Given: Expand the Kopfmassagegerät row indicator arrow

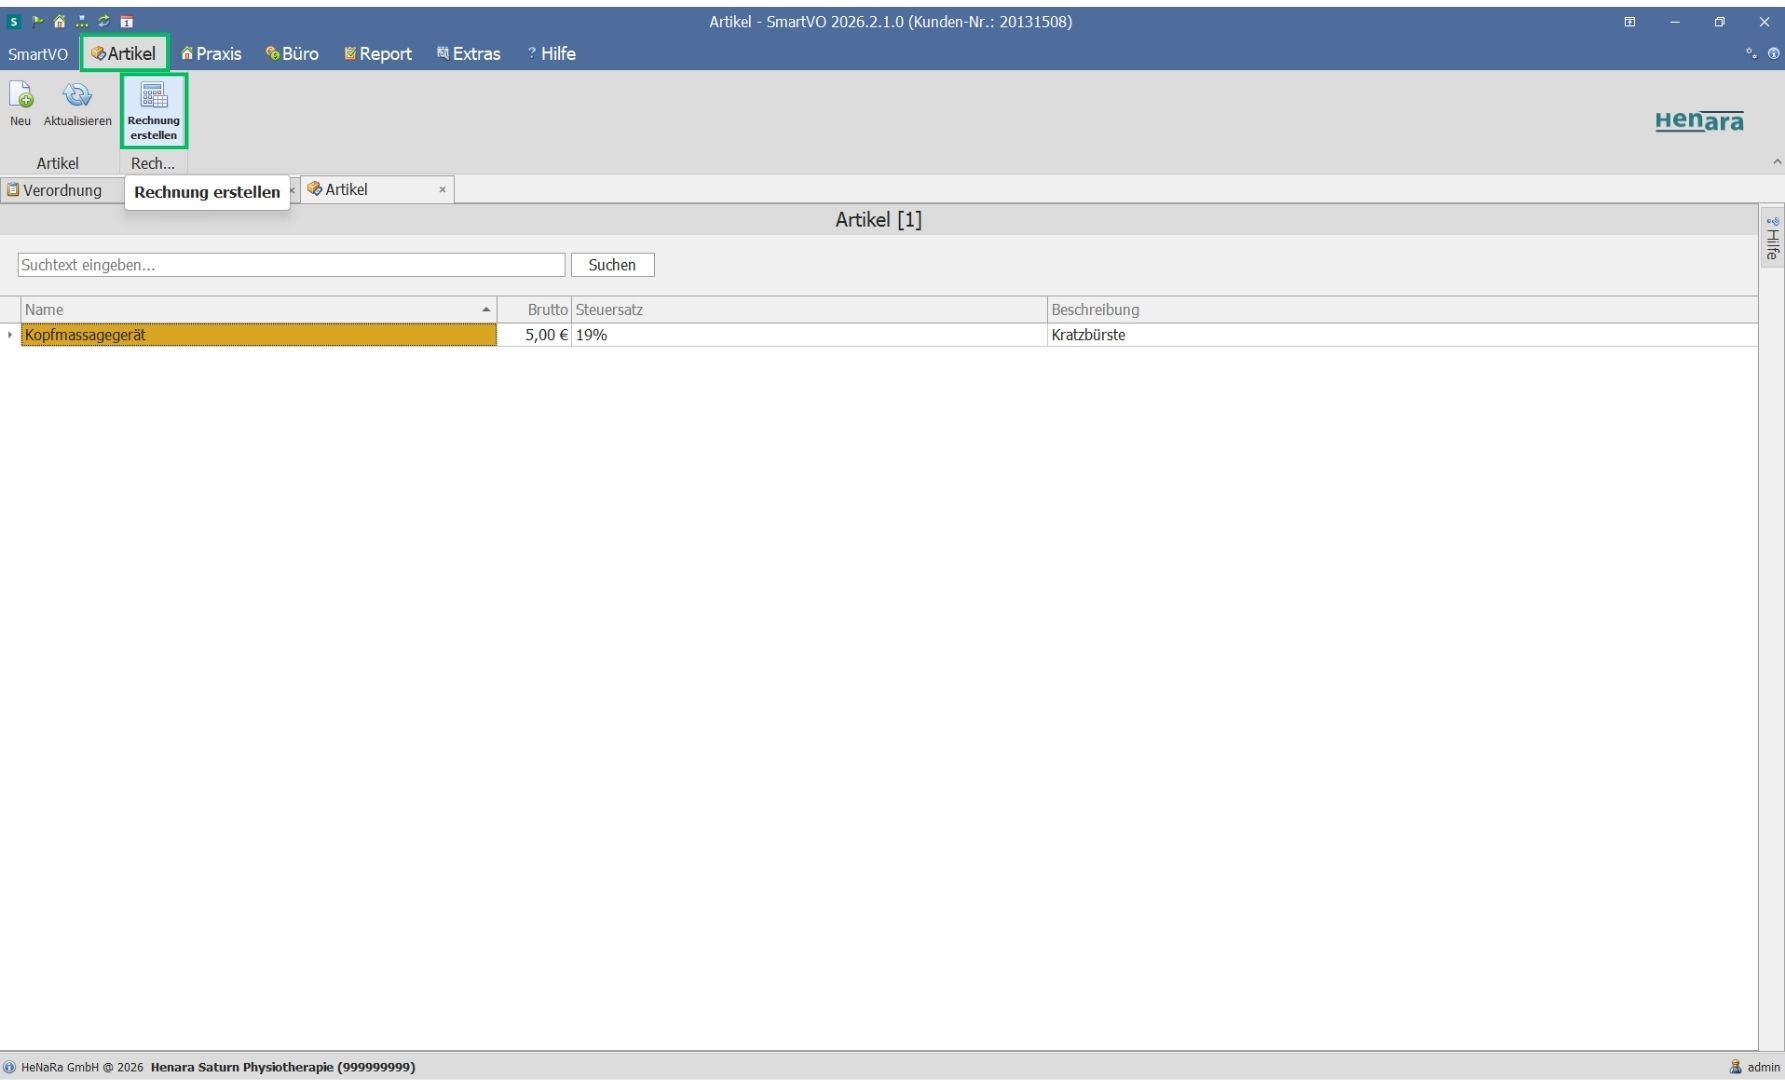Looking at the screenshot, I should tap(10, 335).
